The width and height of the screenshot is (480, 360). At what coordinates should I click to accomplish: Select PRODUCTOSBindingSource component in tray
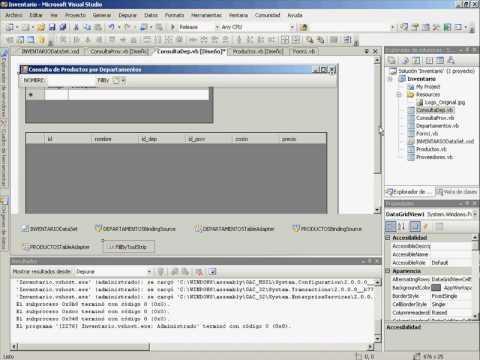(x=327, y=229)
